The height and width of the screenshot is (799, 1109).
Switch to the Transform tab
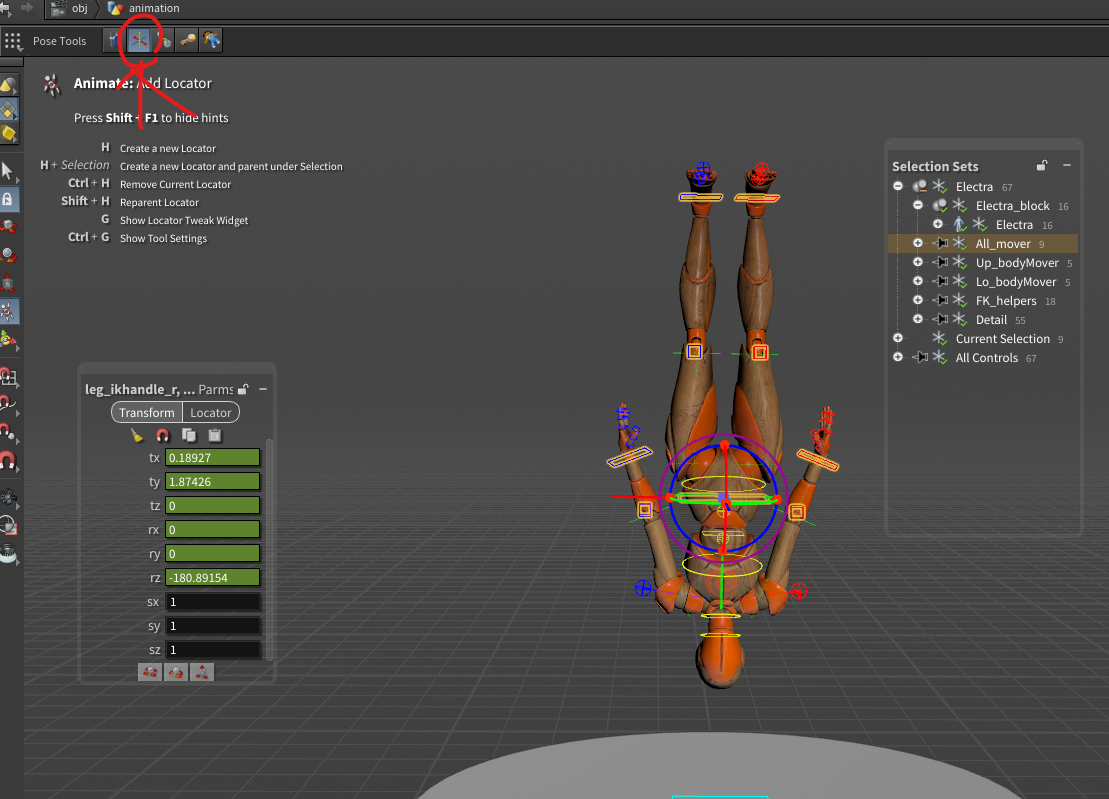[146, 412]
